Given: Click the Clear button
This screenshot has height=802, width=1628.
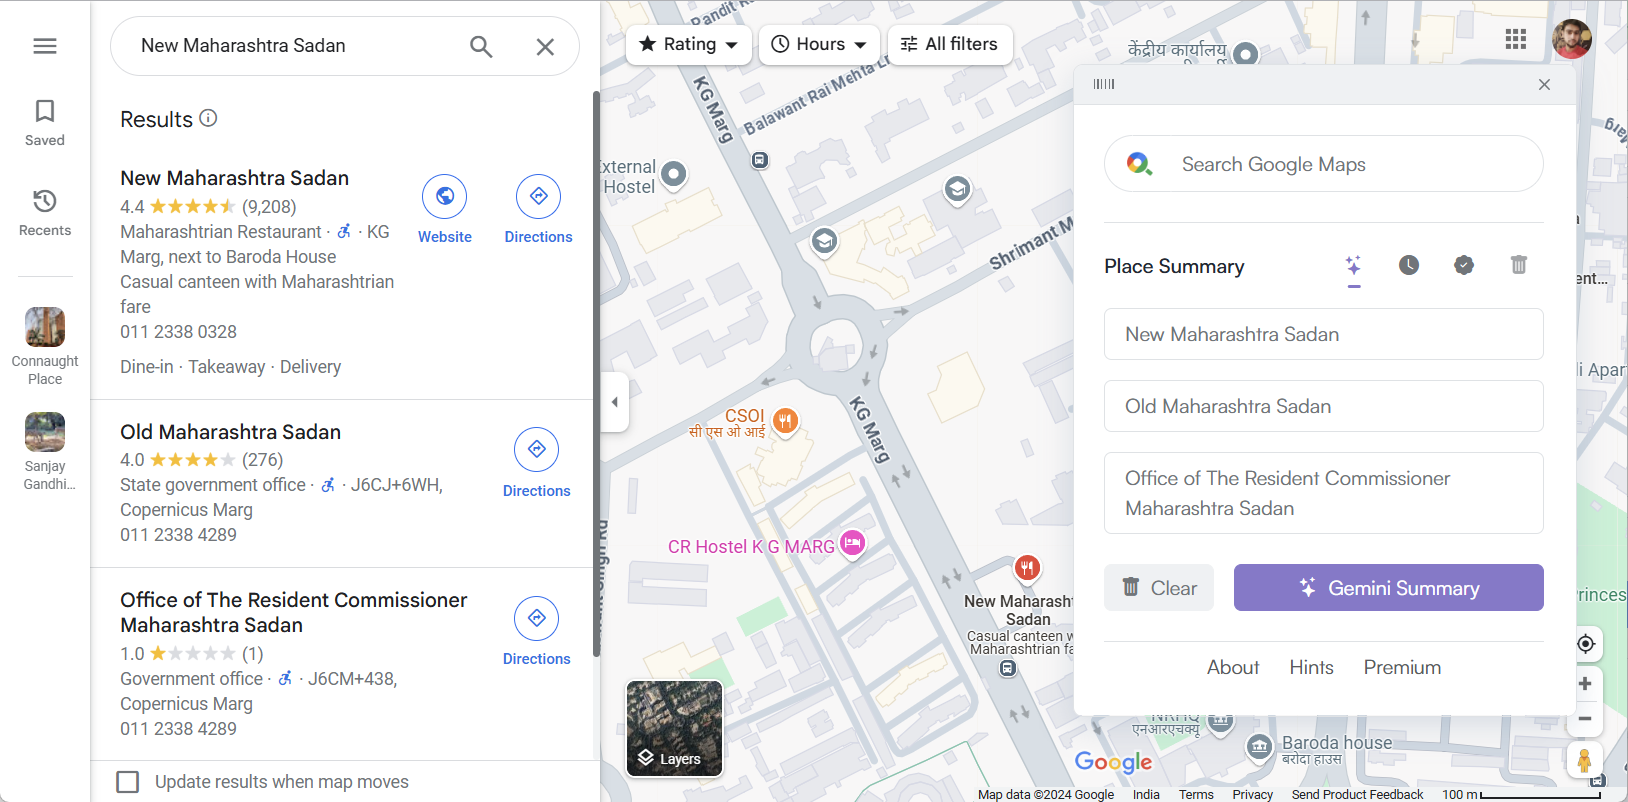Looking at the screenshot, I should click(1159, 588).
